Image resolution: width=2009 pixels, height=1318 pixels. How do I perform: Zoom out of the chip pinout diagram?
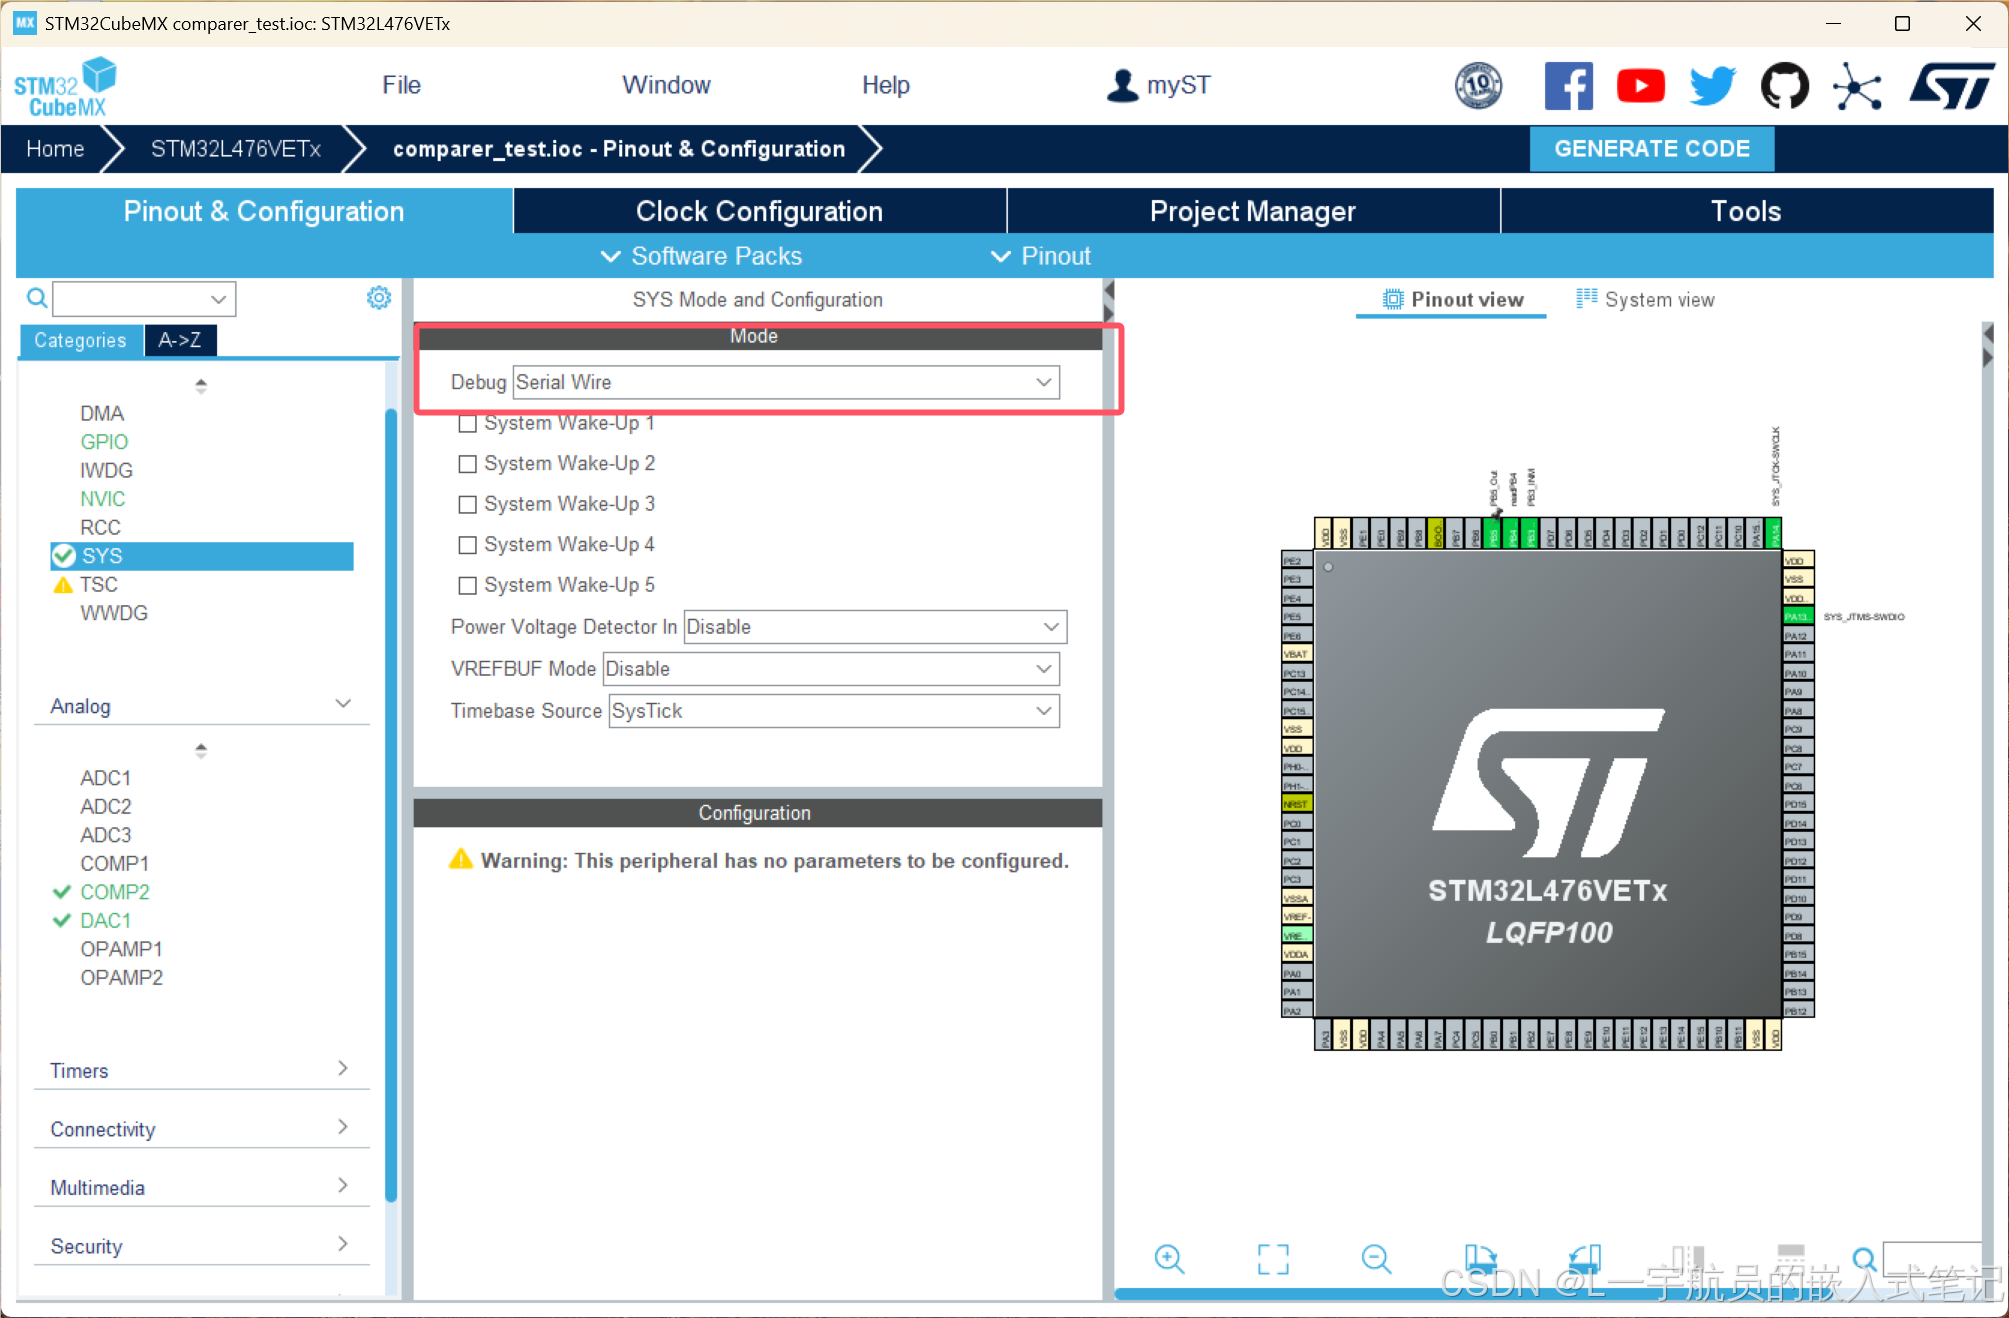pos(1375,1259)
